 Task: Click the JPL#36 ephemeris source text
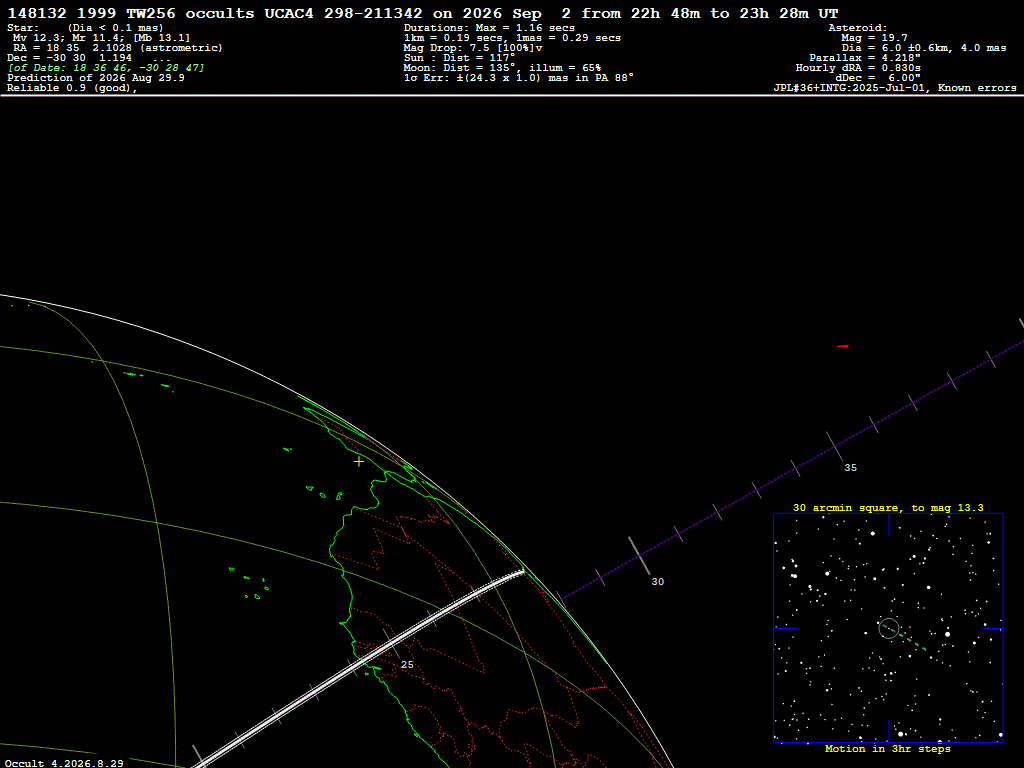click(x=895, y=88)
